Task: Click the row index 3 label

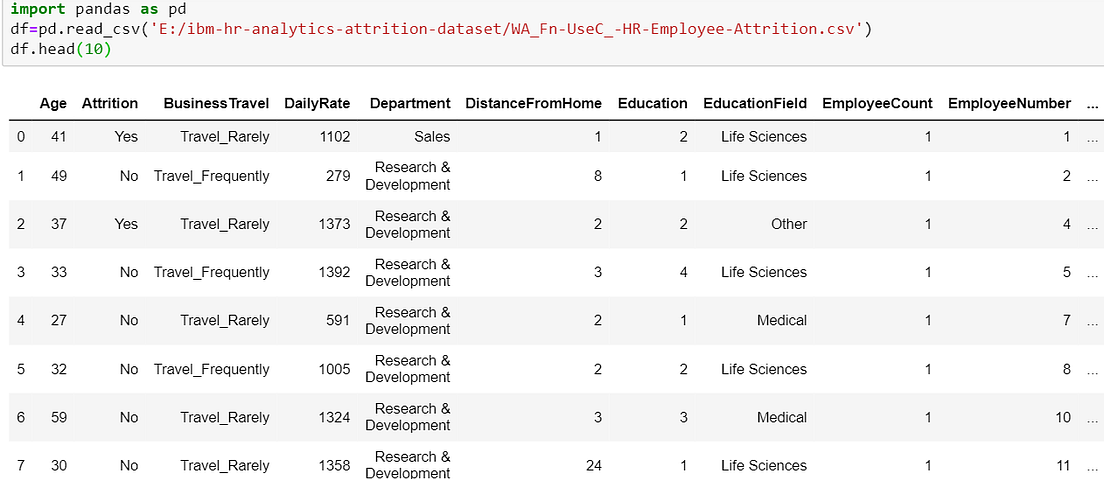Action: [x=21, y=272]
